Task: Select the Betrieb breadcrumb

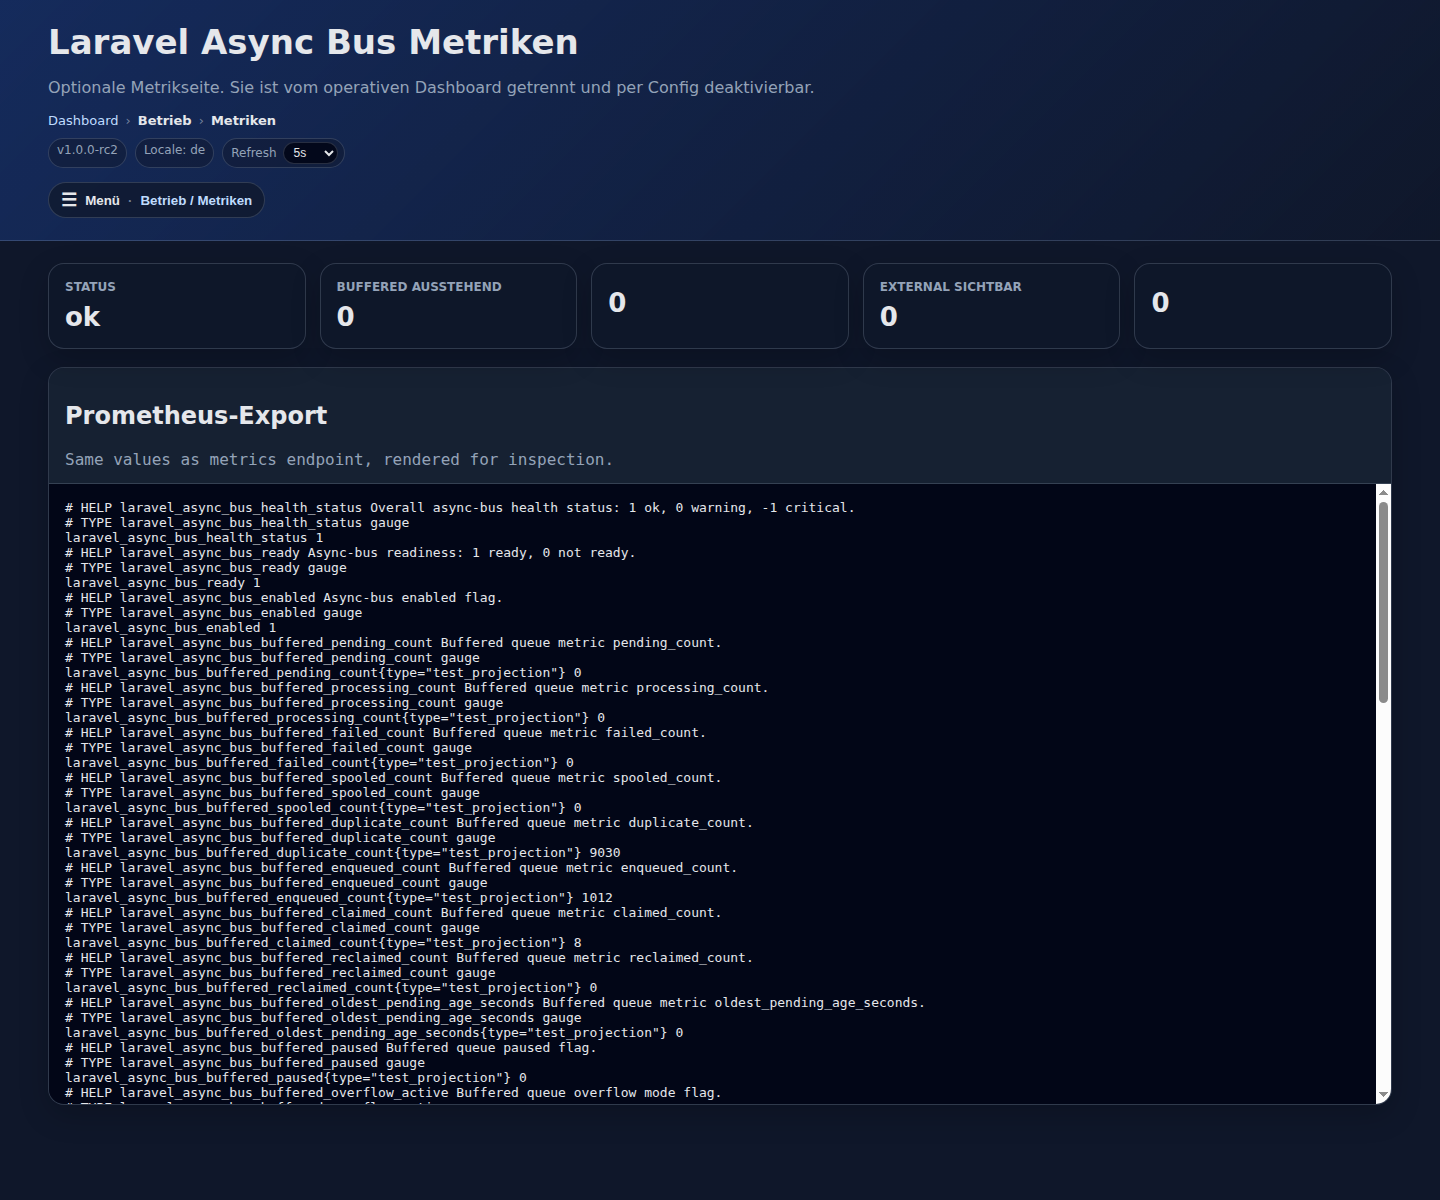Action: 164,120
